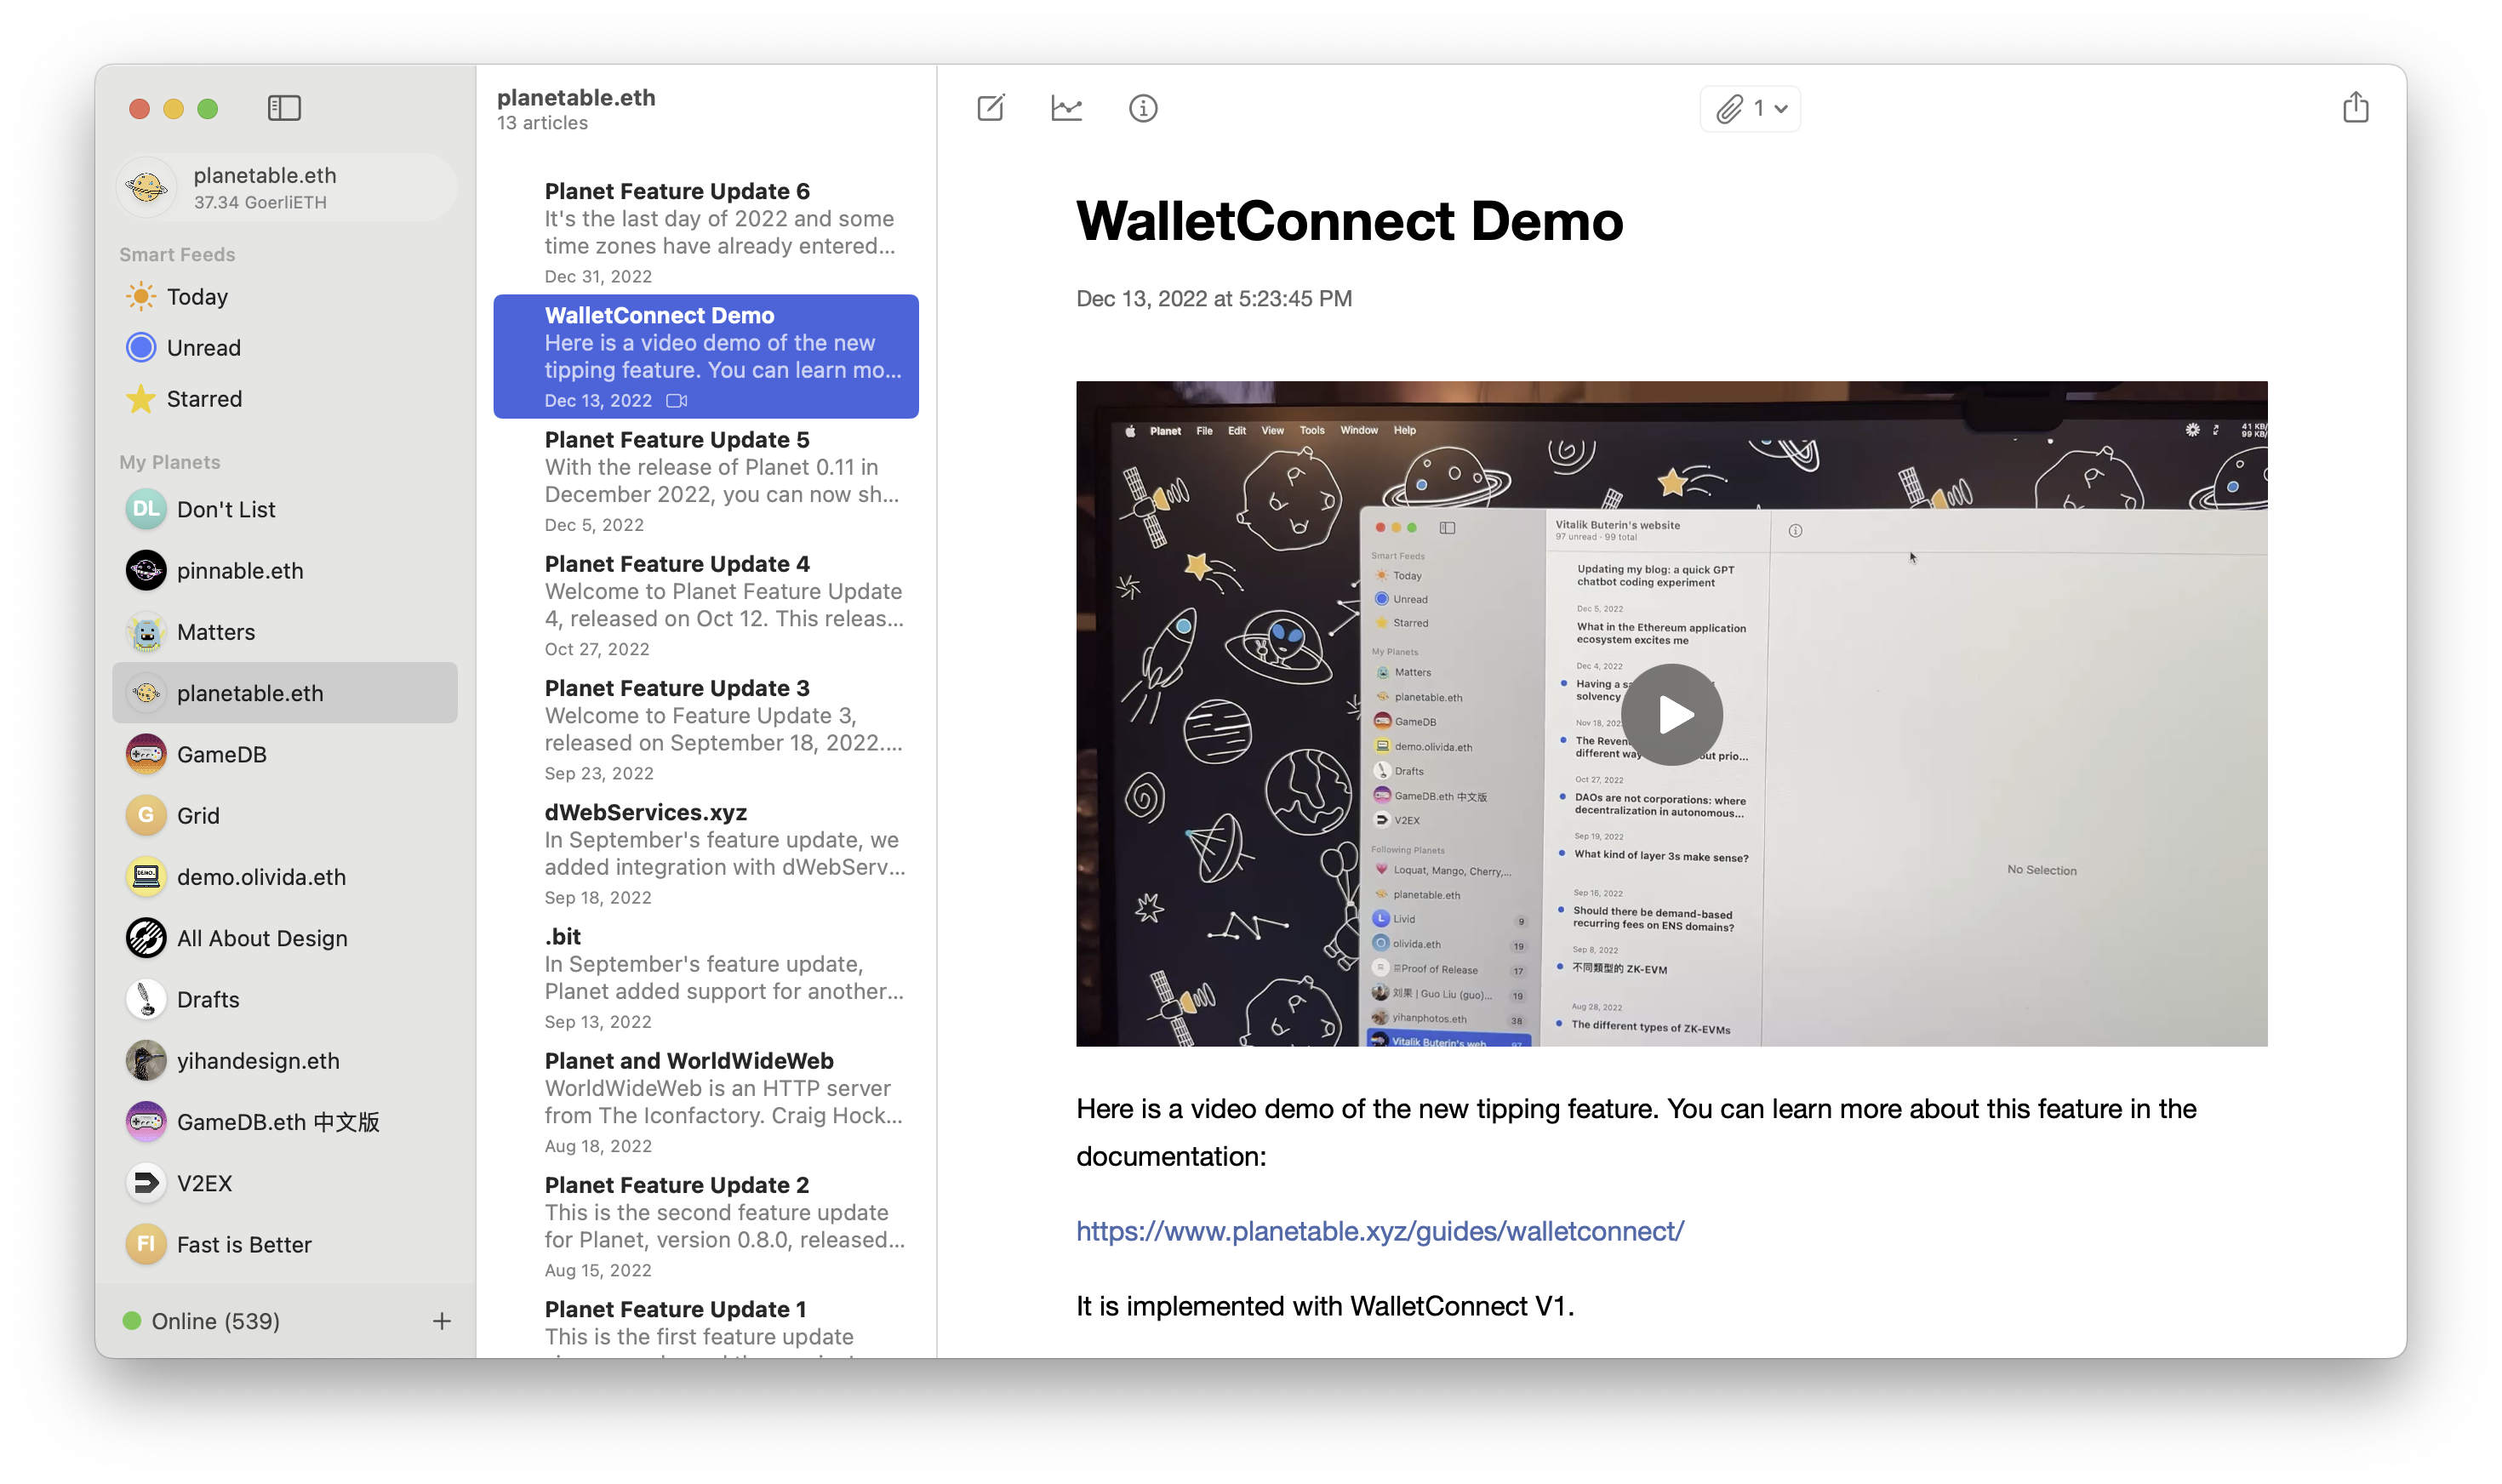Select the pinnable.eth planet
2502x1484 pixels.
285,570
